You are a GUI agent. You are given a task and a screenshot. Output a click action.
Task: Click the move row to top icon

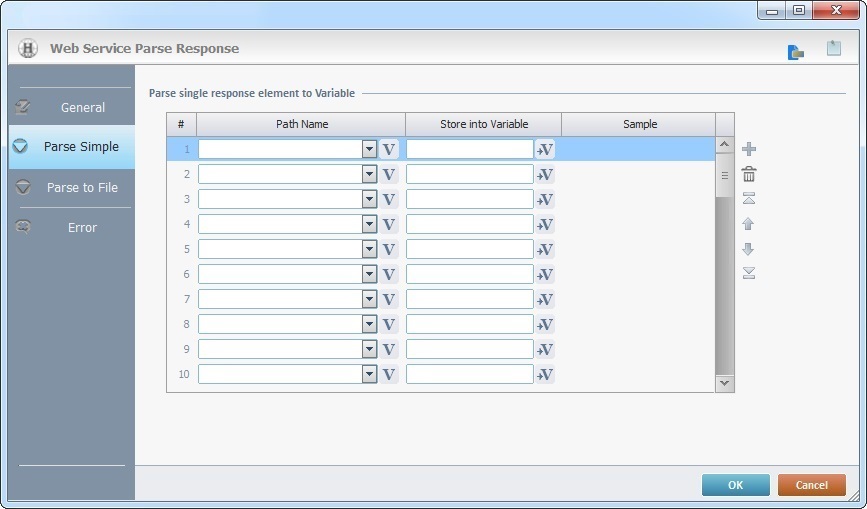(749, 199)
